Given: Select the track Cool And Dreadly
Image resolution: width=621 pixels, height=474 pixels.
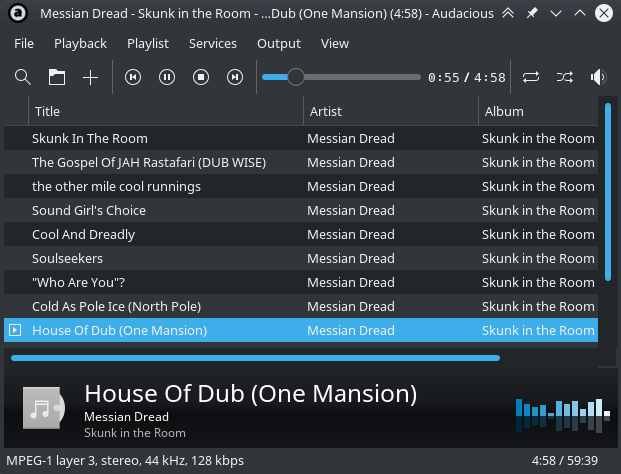Looking at the screenshot, I should [83, 234].
